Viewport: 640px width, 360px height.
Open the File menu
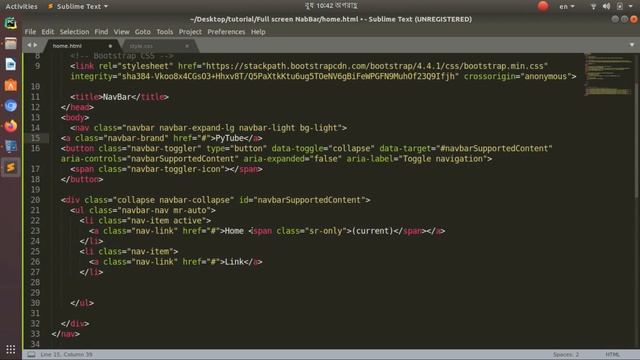[x=30, y=32]
